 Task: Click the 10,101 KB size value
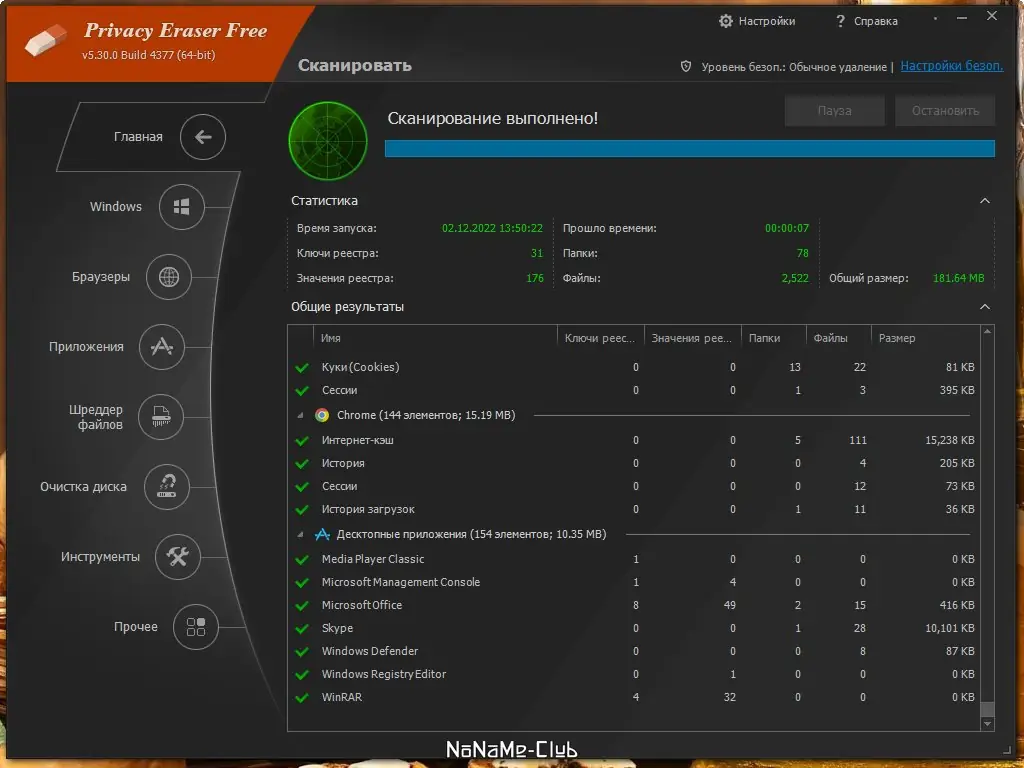point(950,628)
